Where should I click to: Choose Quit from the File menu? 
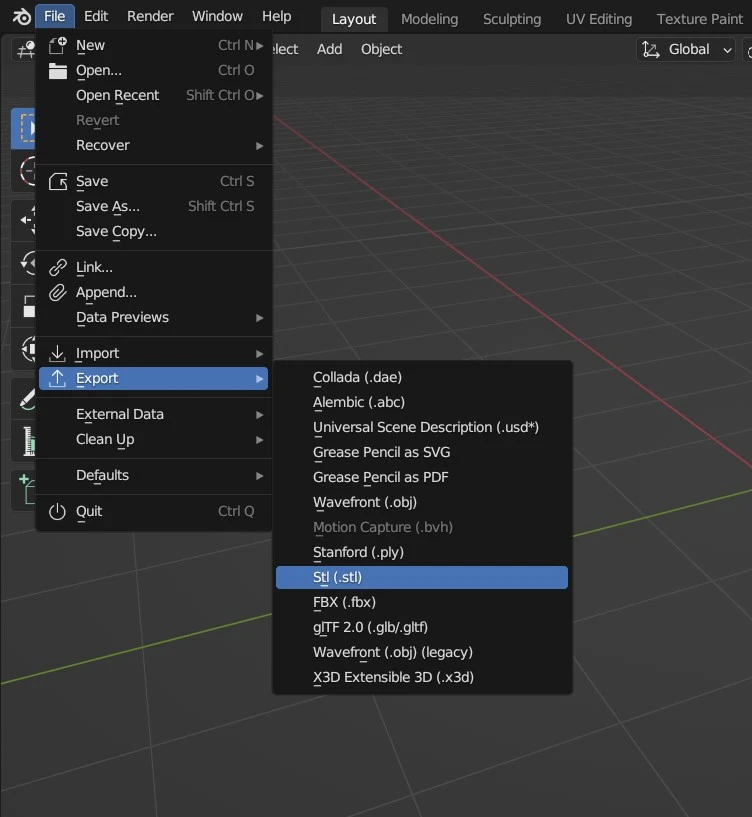coord(154,511)
